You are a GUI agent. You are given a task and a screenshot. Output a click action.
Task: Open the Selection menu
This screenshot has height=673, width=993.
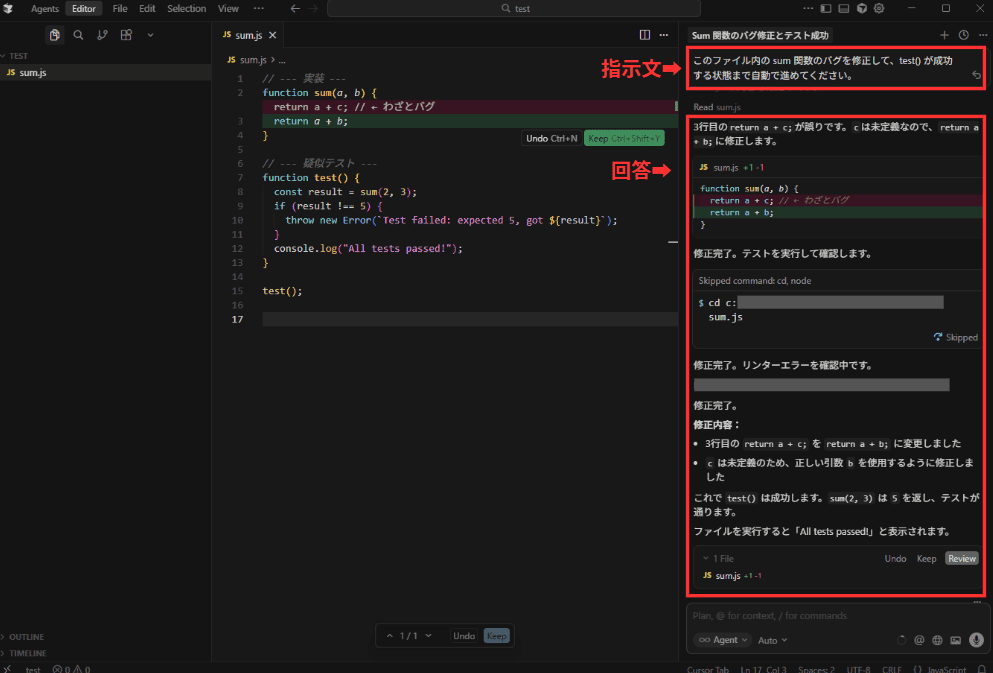[x=186, y=8]
